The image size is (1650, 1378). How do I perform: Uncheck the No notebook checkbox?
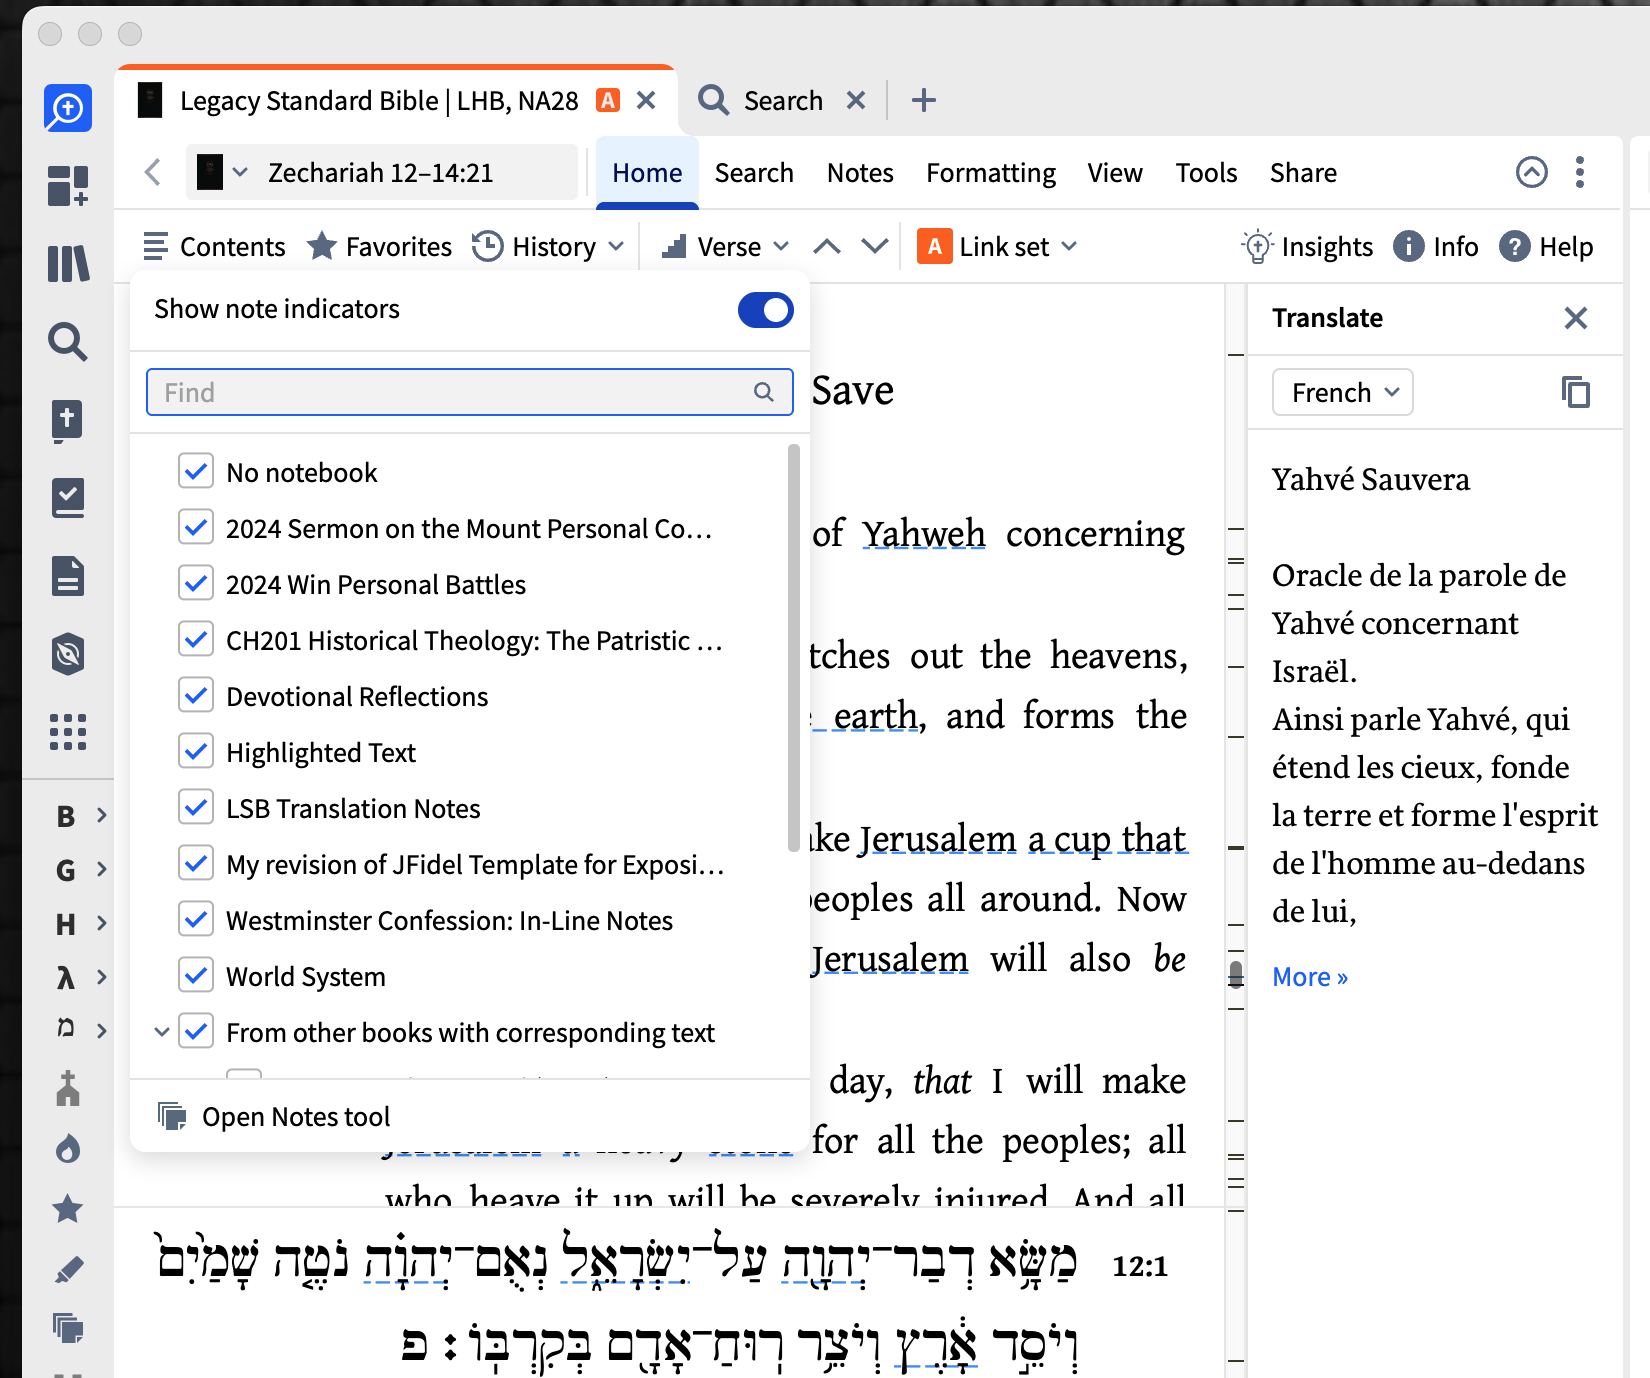tap(196, 471)
